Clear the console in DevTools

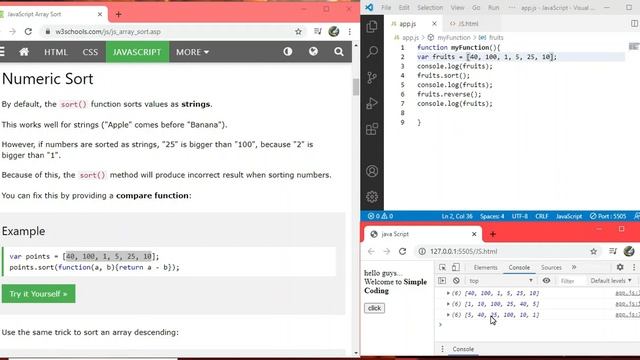click(x=456, y=281)
